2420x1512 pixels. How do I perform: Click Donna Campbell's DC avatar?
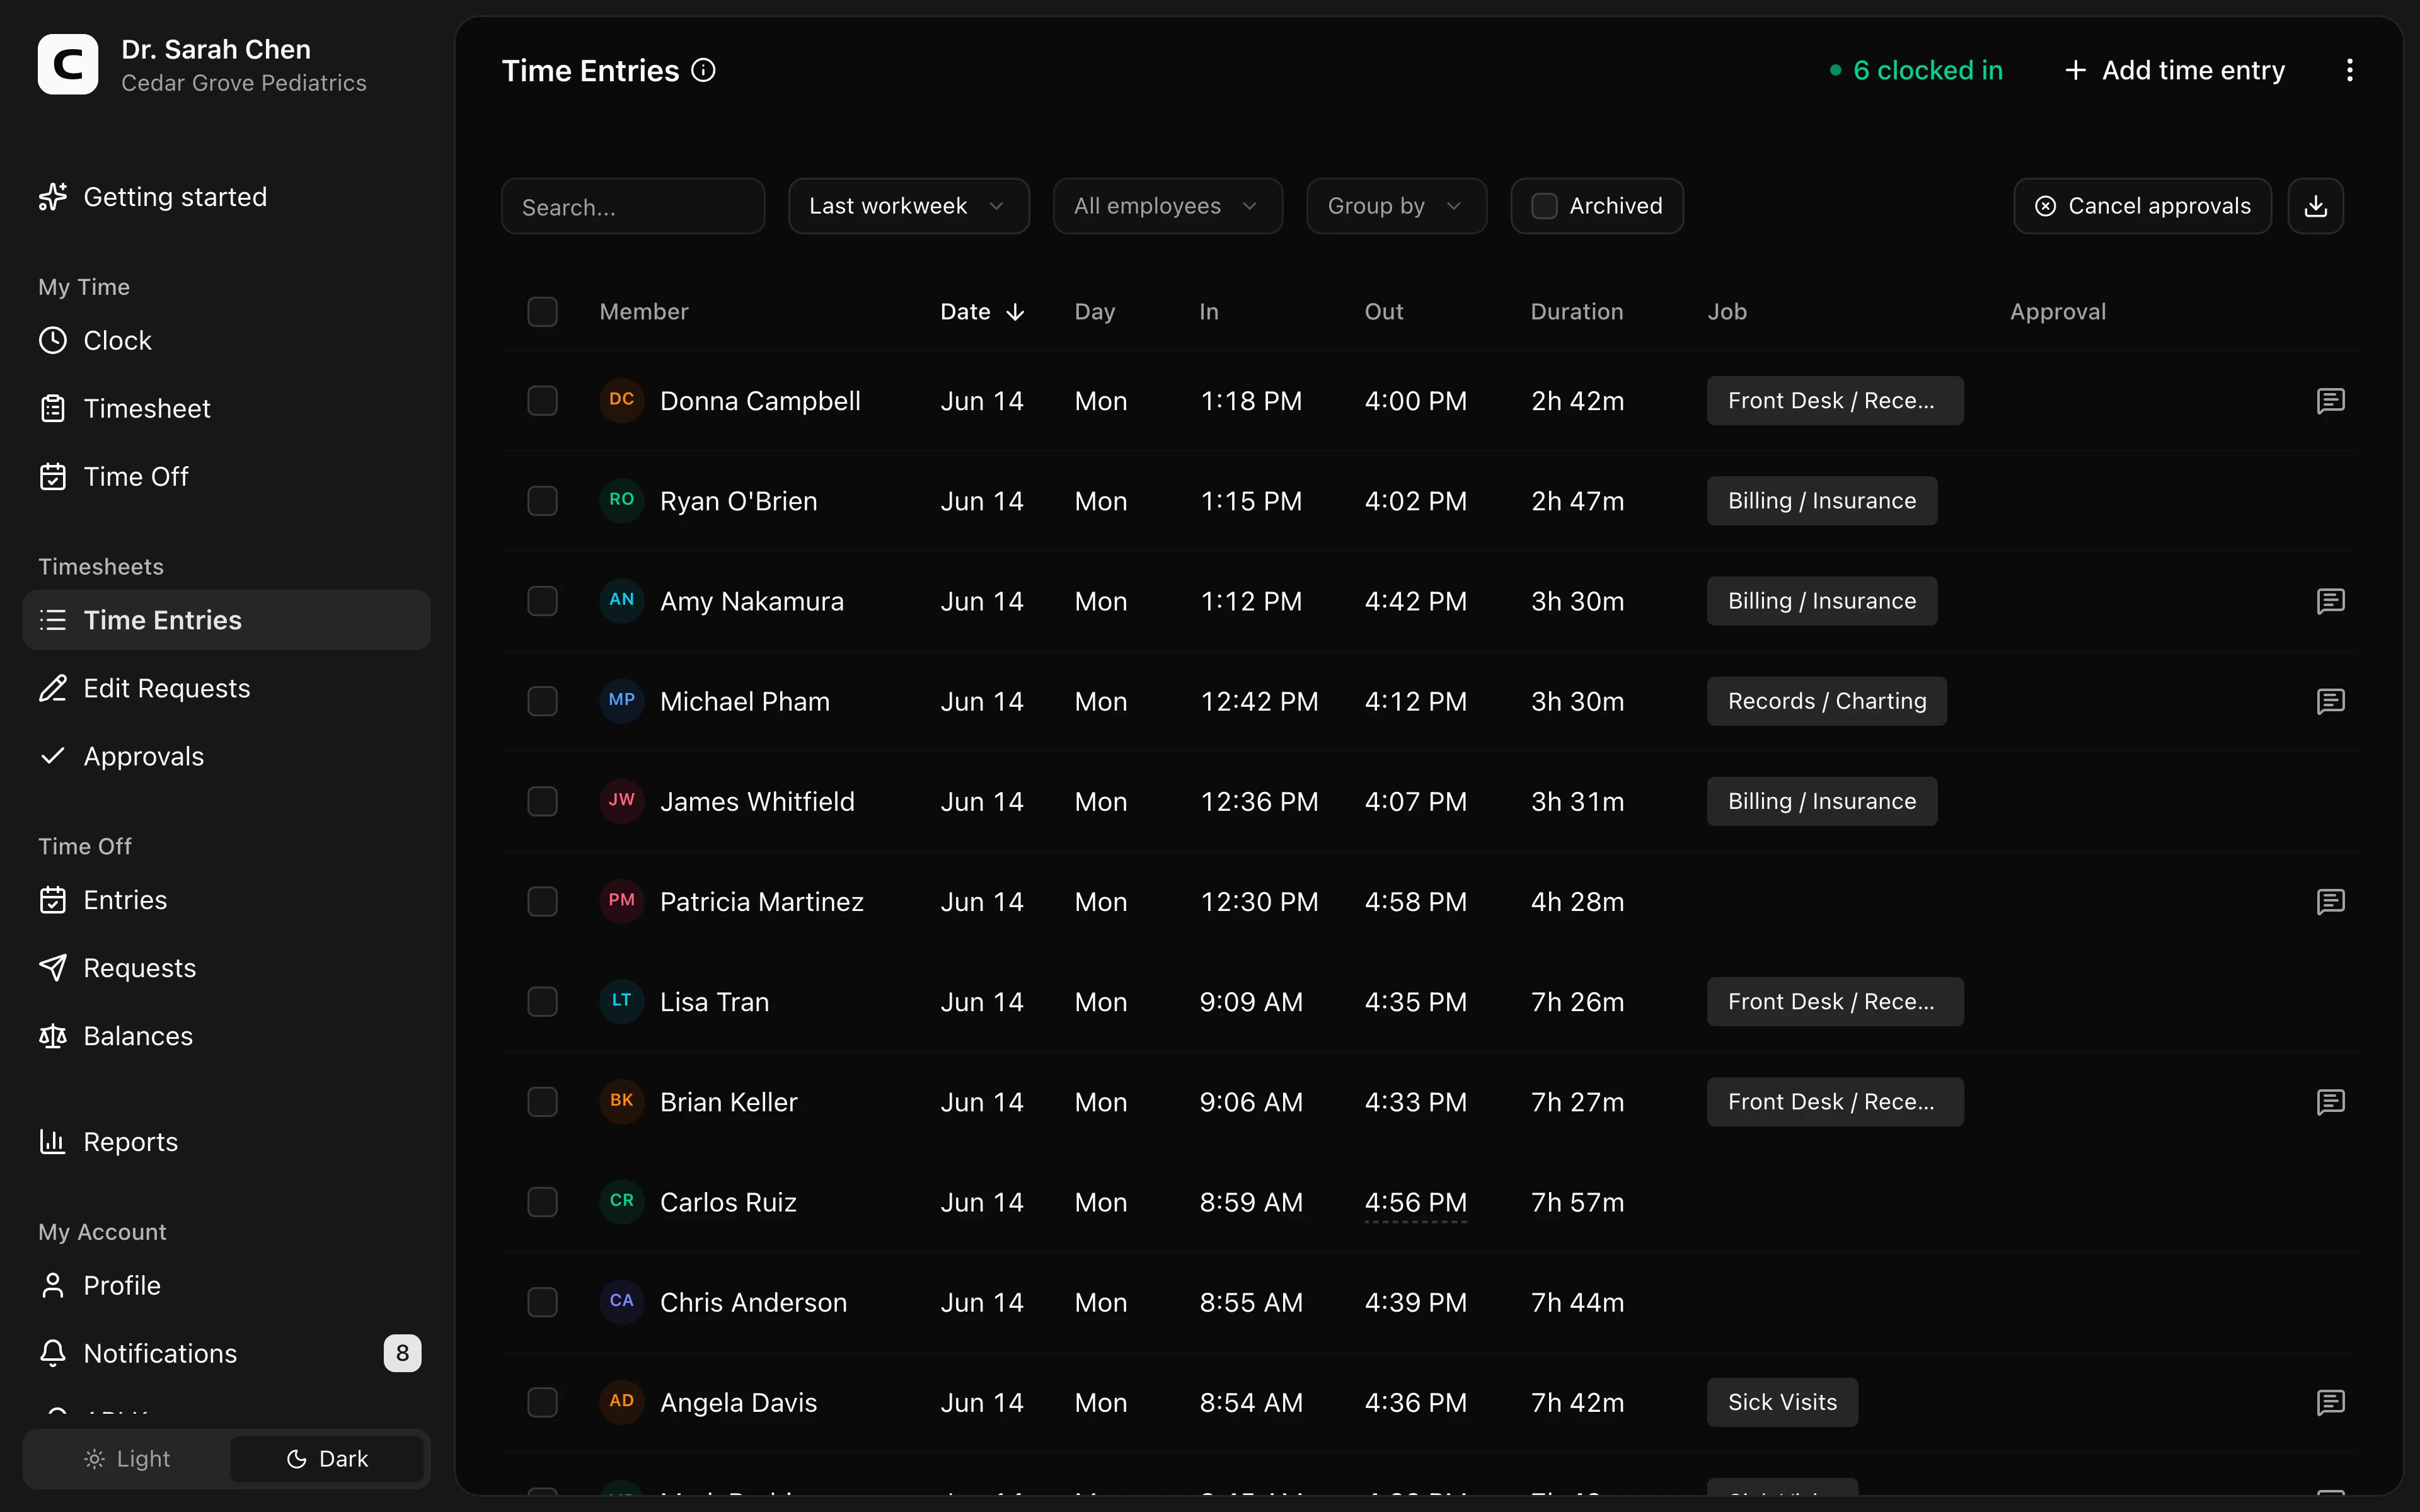[621, 400]
